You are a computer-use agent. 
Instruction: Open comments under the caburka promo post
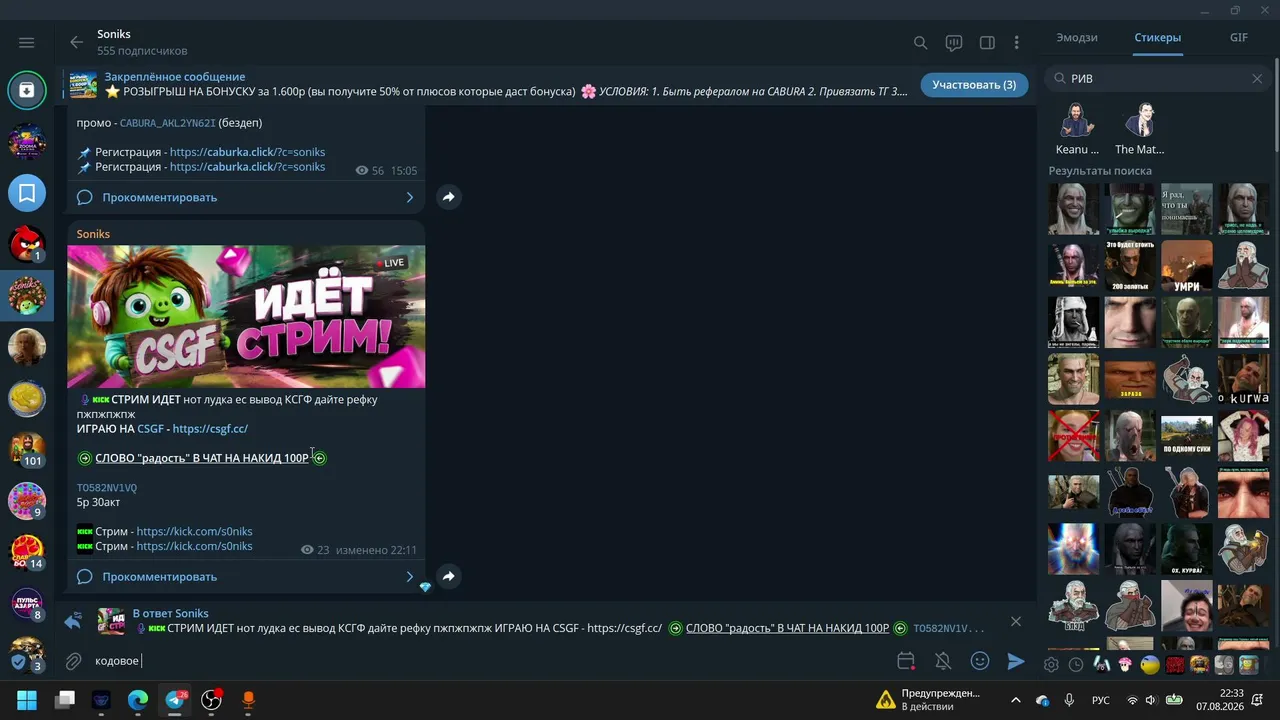coord(246,197)
